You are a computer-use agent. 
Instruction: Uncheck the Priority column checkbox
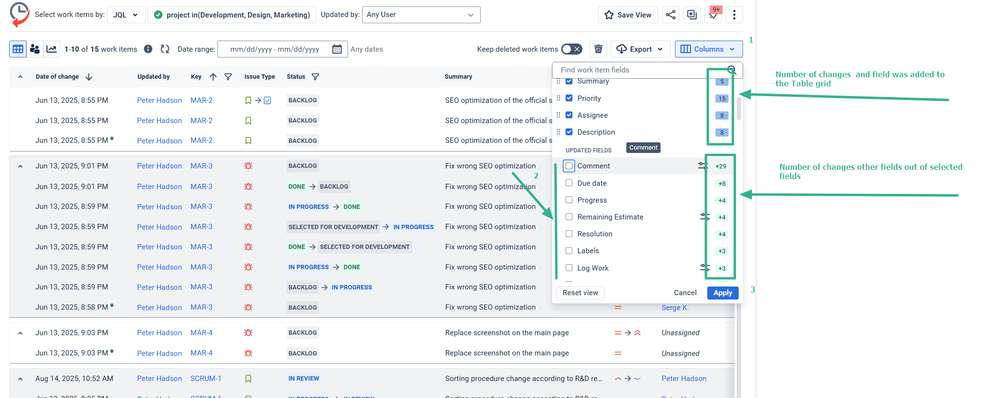(570, 99)
